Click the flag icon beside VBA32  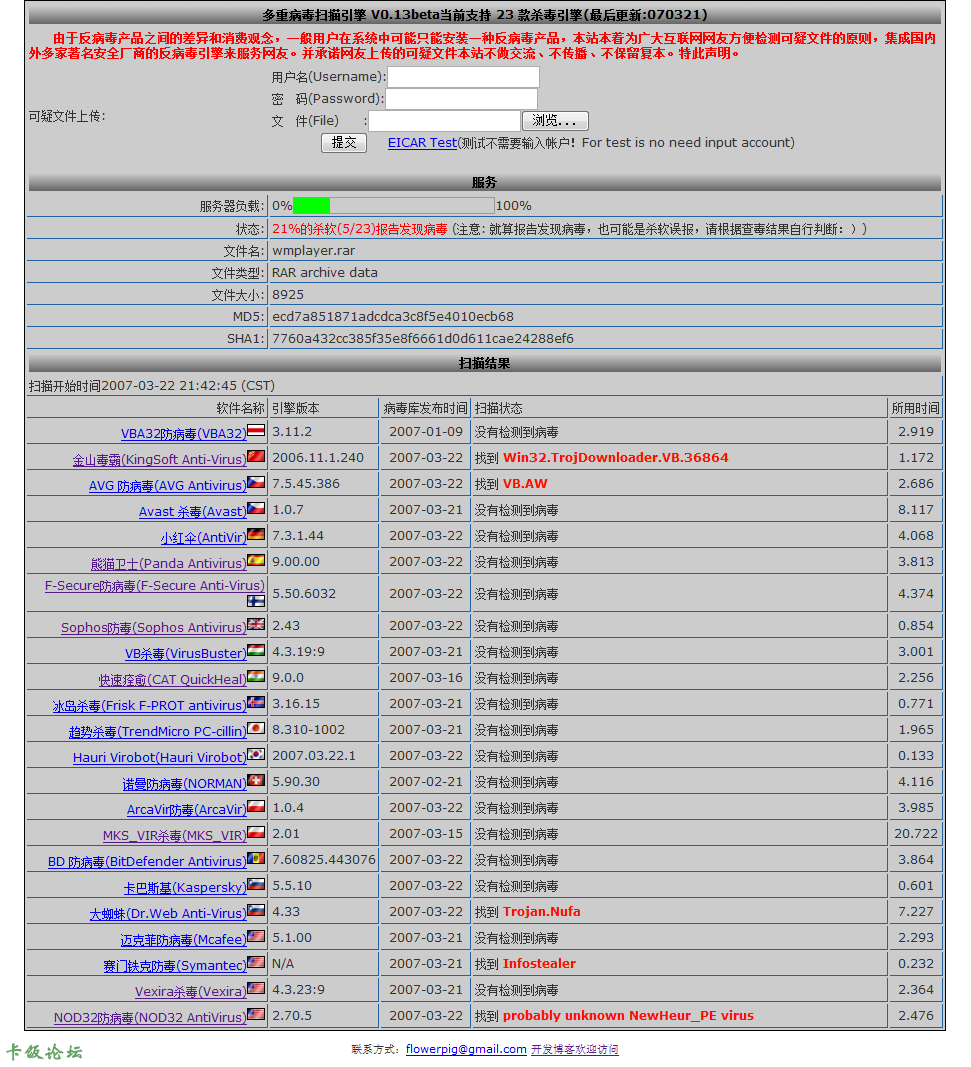[256, 430]
